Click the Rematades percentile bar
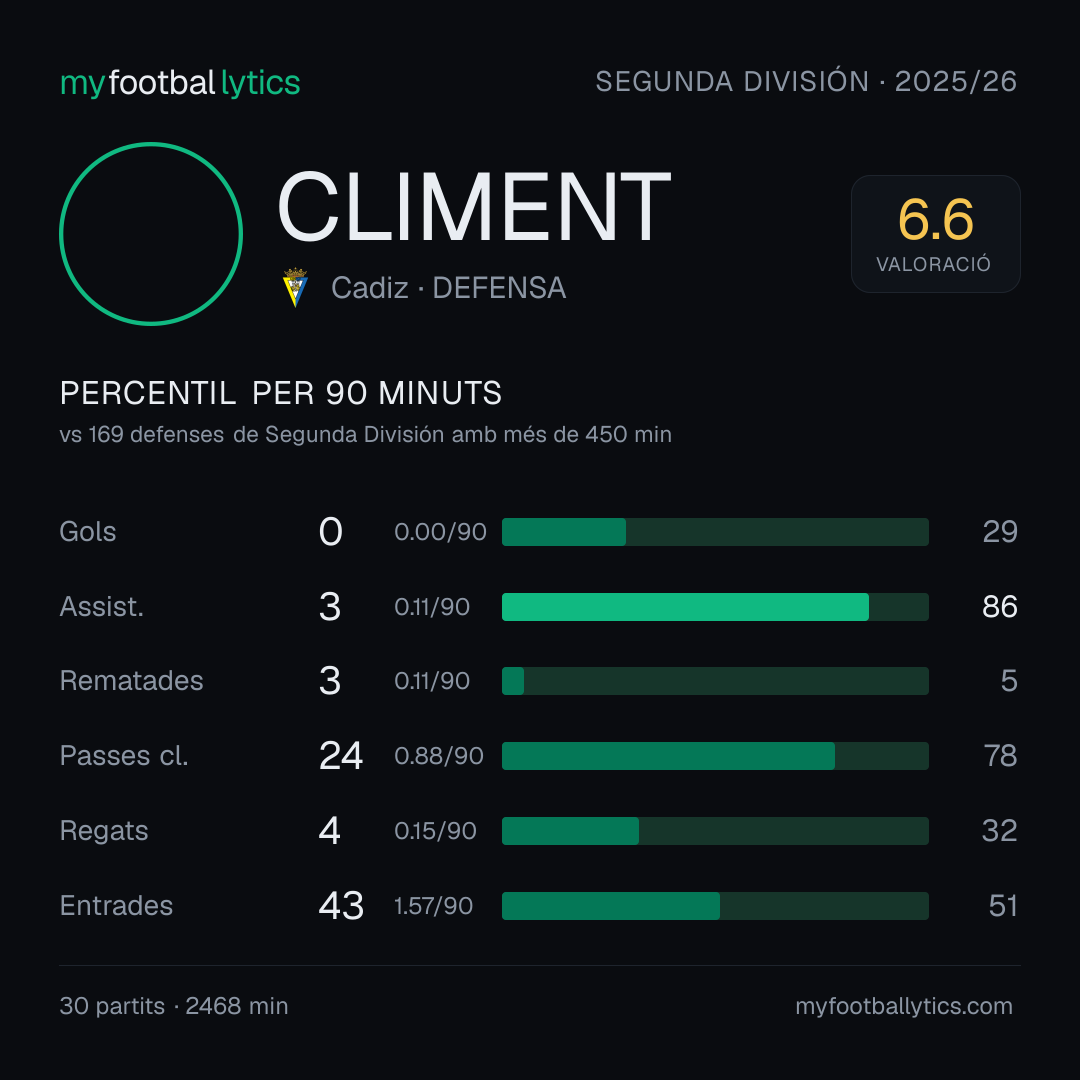Viewport: 1080px width, 1080px height. (715, 681)
